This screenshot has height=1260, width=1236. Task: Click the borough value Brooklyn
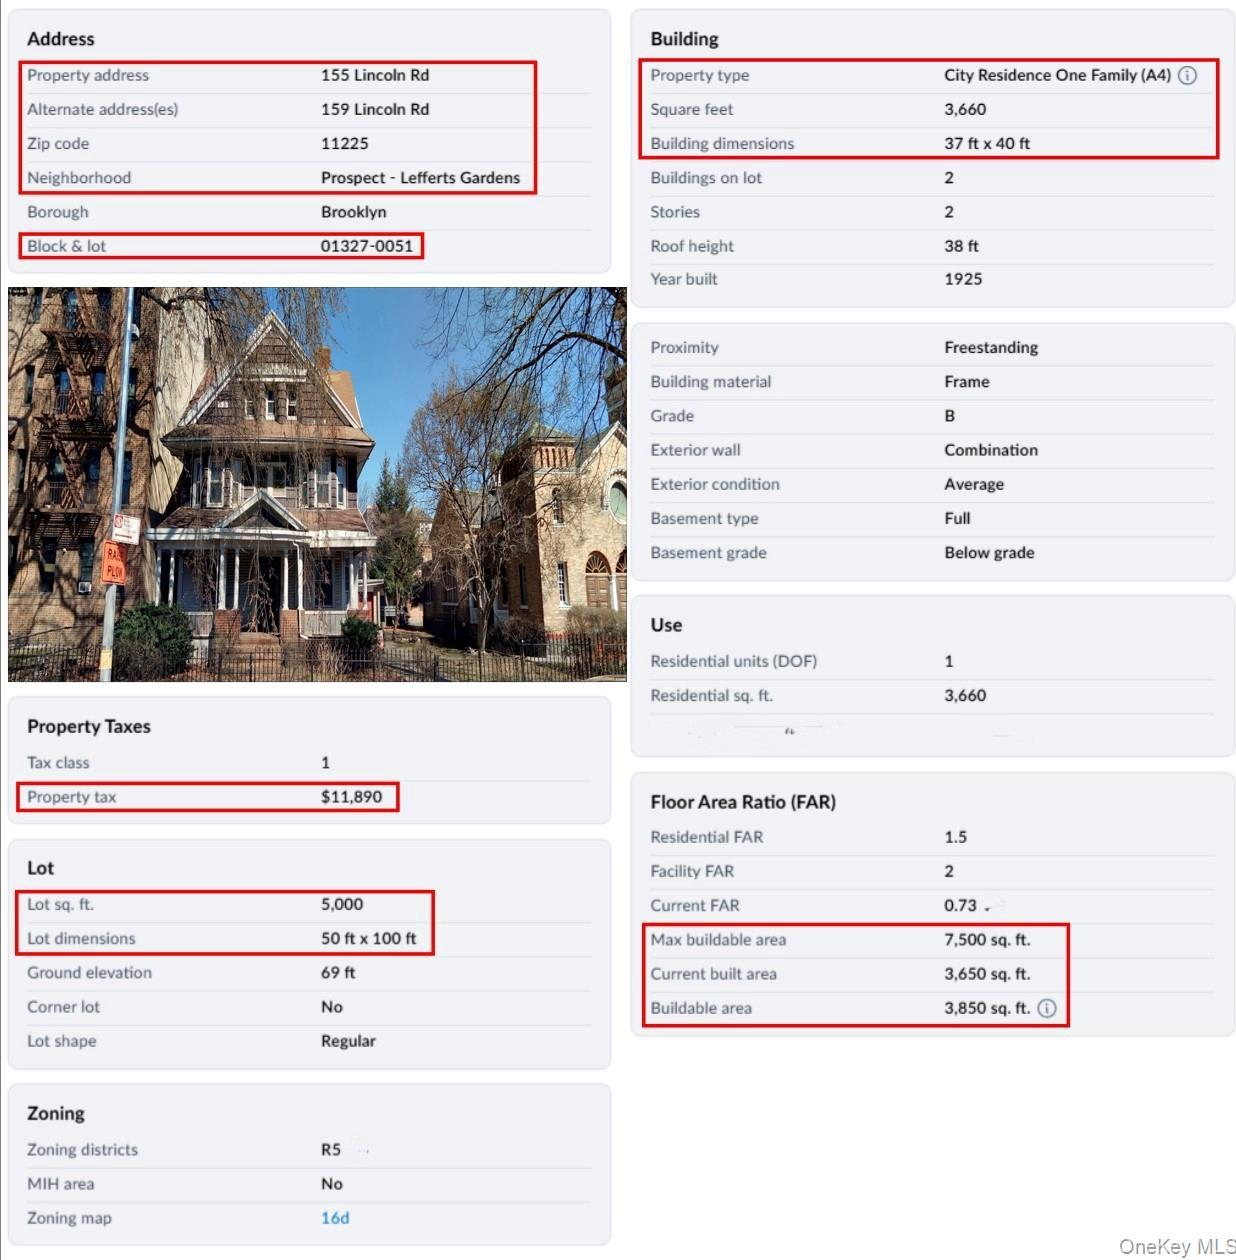[354, 212]
